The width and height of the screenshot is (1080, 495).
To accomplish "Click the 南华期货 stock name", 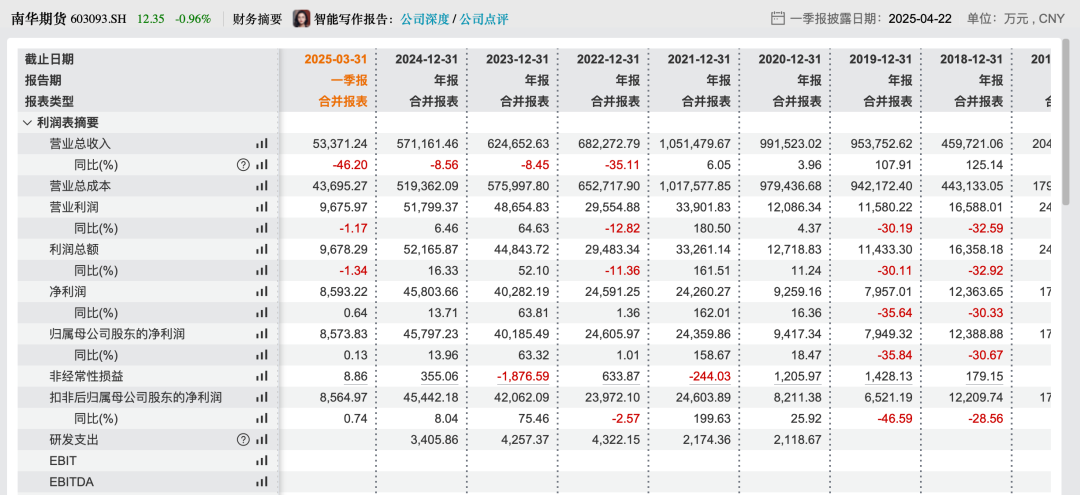I will pyautogui.click(x=39, y=19).
